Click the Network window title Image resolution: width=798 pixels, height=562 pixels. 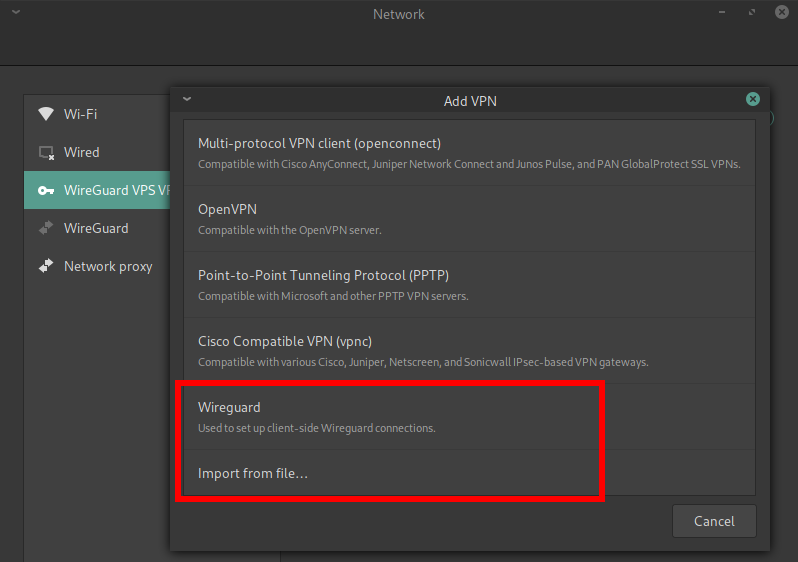pos(398,14)
